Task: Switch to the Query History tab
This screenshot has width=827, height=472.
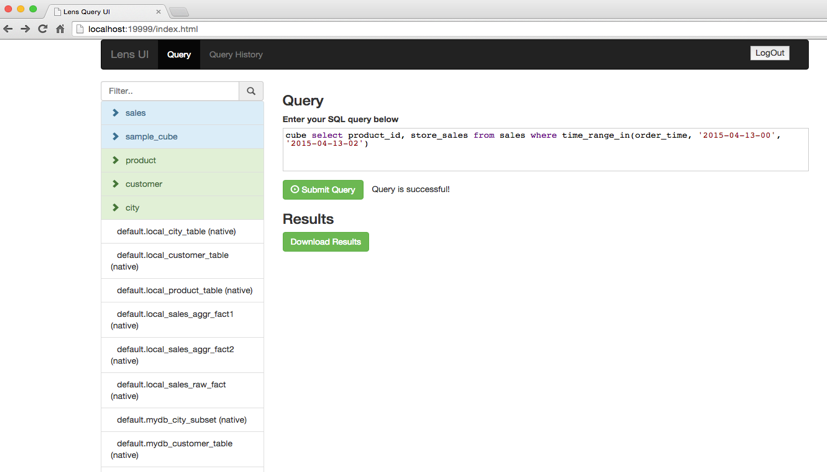Action: click(236, 55)
